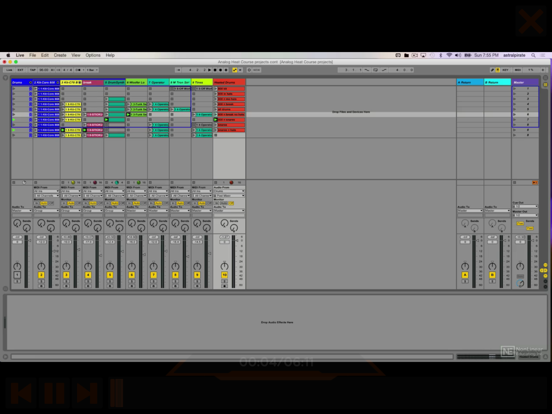Click the Master track pan knob

pos(520,266)
